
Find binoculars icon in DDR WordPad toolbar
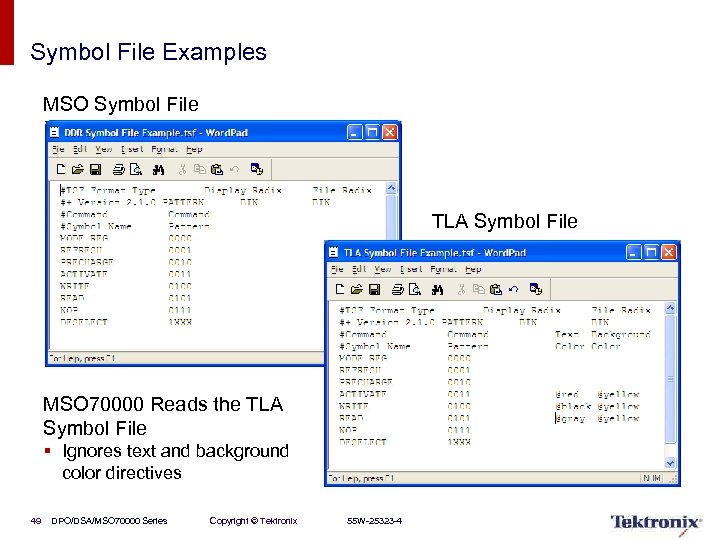click(x=158, y=170)
